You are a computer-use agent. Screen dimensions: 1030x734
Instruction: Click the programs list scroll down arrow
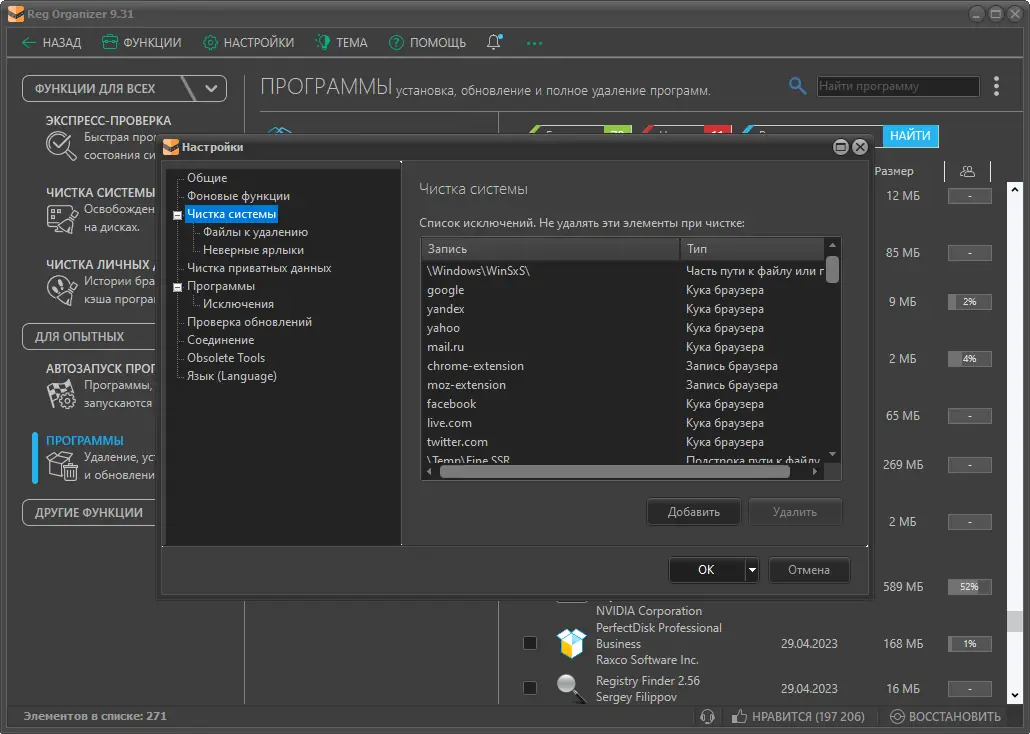(x=1015, y=695)
